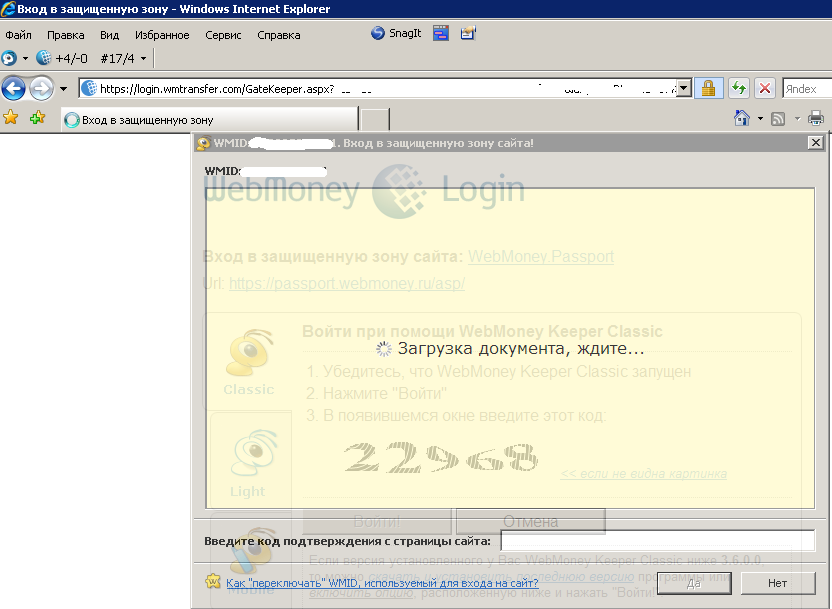The height and width of the screenshot is (609, 832).
Task: Click the address bar with login.wmtransfer.com URL
Action: tap(379, 89)
